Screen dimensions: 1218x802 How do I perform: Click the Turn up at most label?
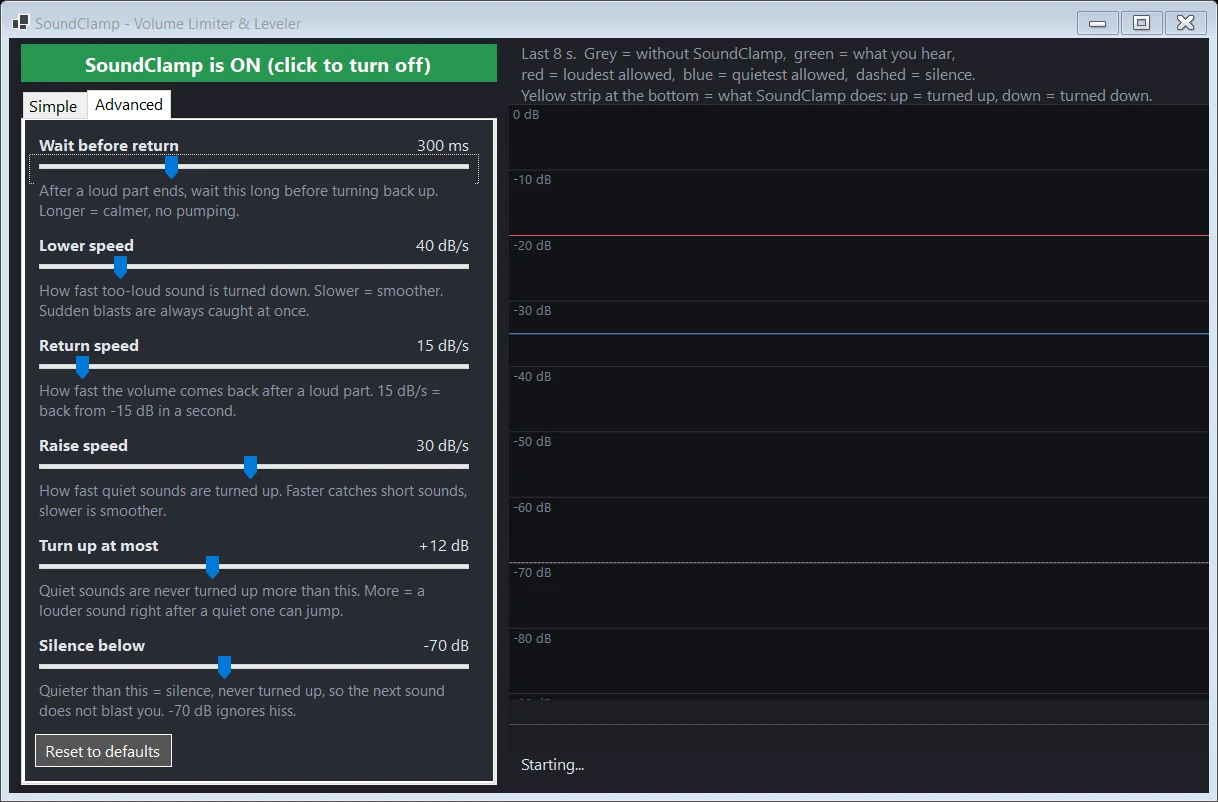coord(99,546)
